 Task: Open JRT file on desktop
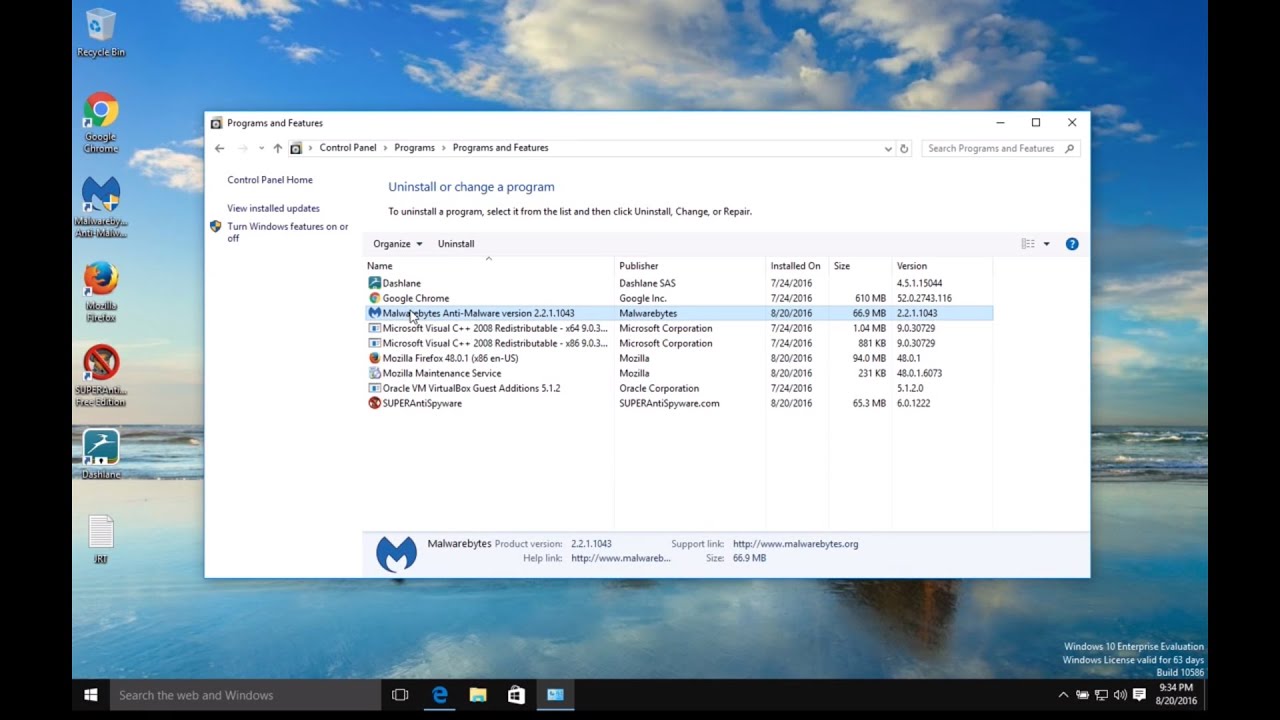(101, 540)
